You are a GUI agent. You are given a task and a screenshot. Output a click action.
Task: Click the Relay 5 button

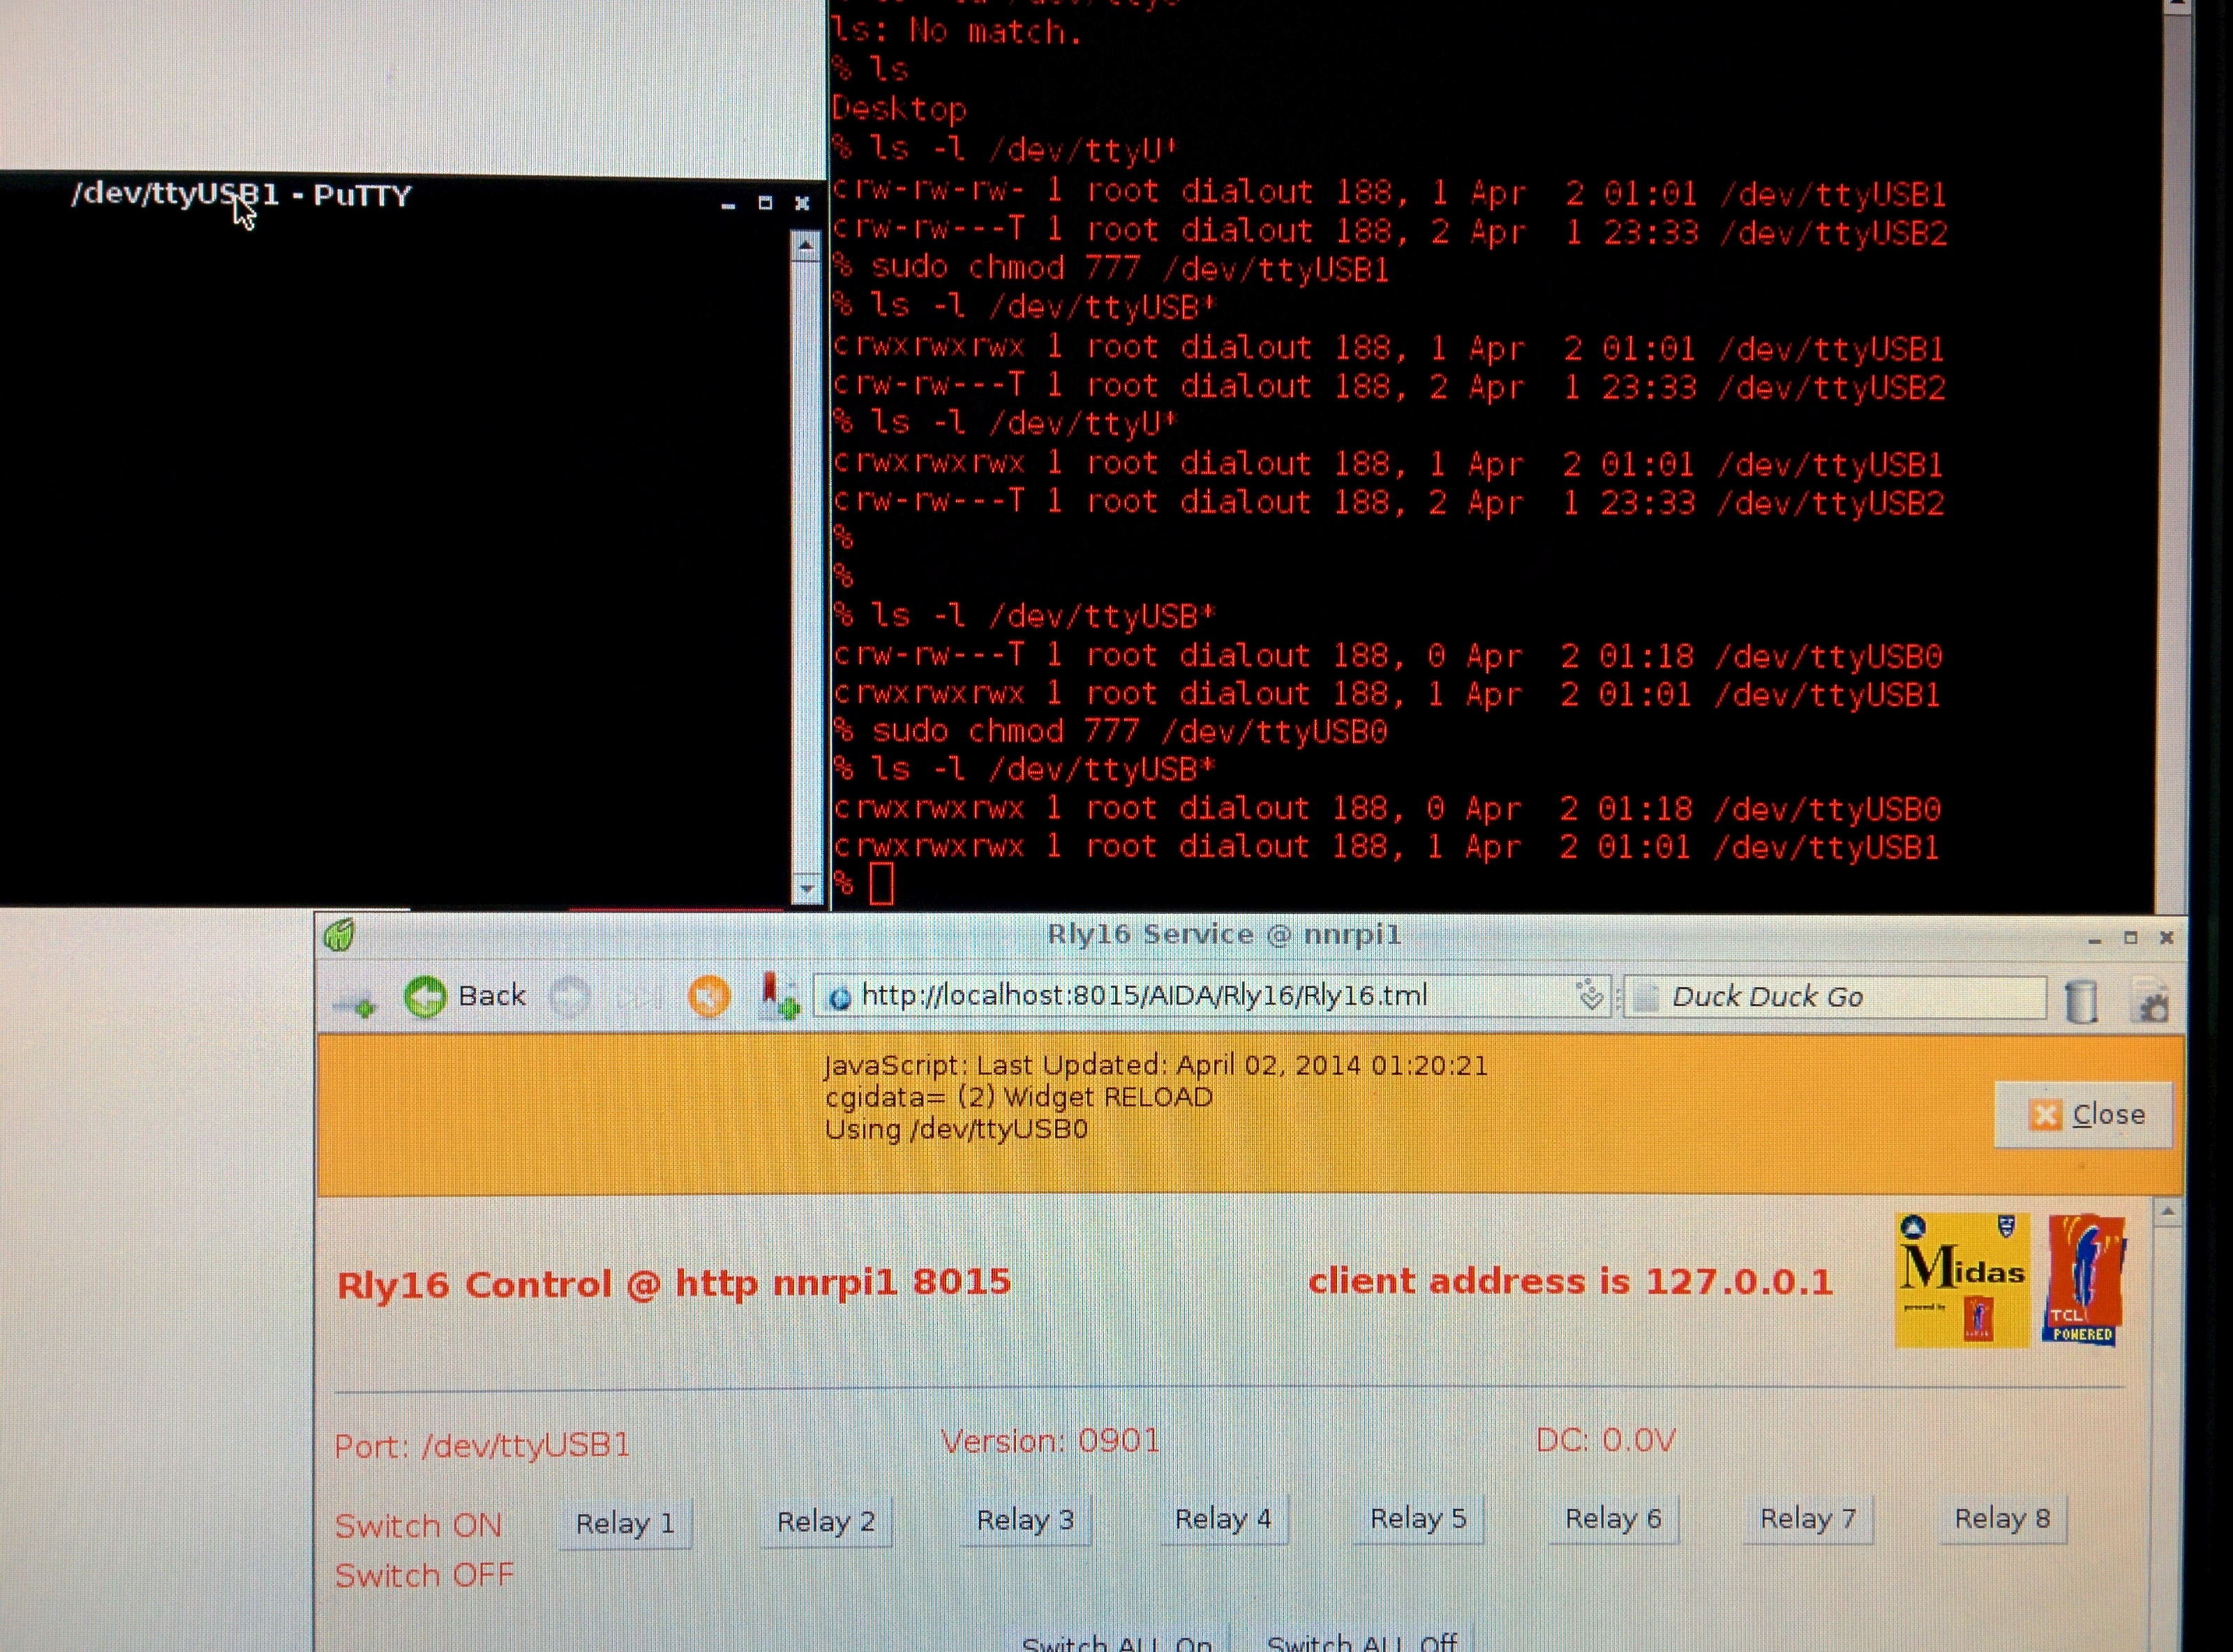(1417, 1519)
